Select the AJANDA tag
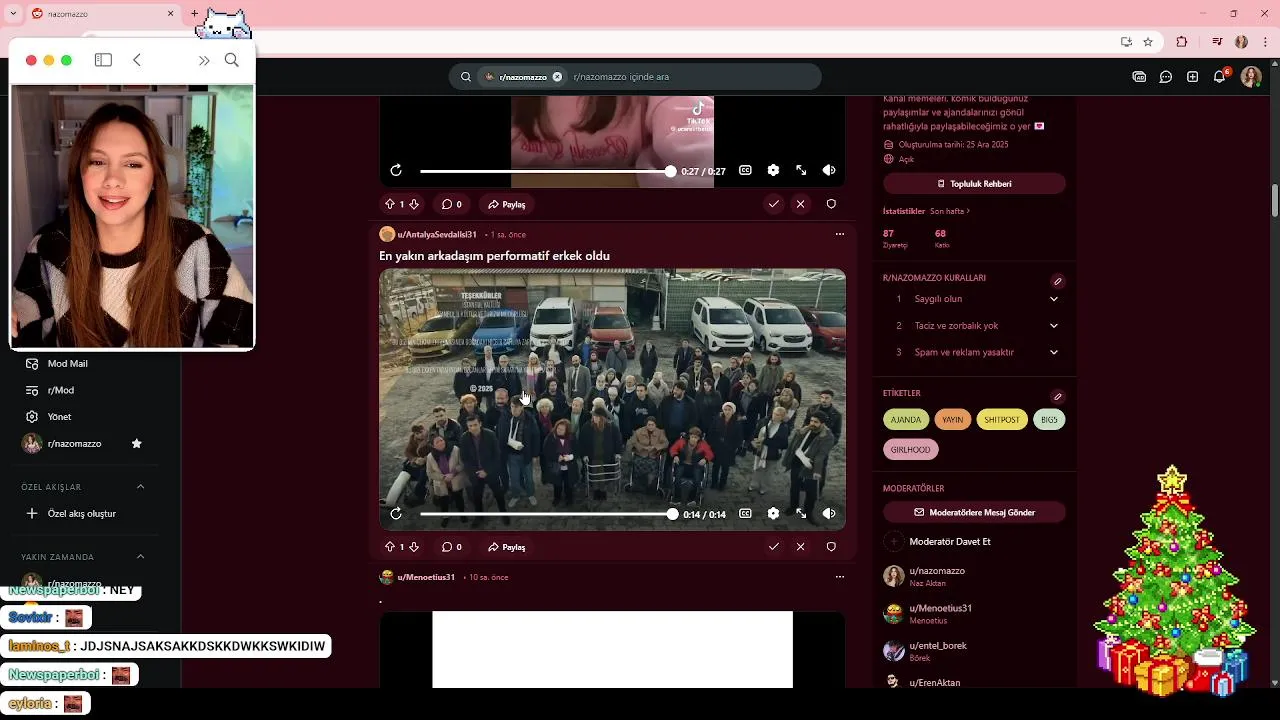Screen dimensions: 1280x720 click(x=906, y=420)
